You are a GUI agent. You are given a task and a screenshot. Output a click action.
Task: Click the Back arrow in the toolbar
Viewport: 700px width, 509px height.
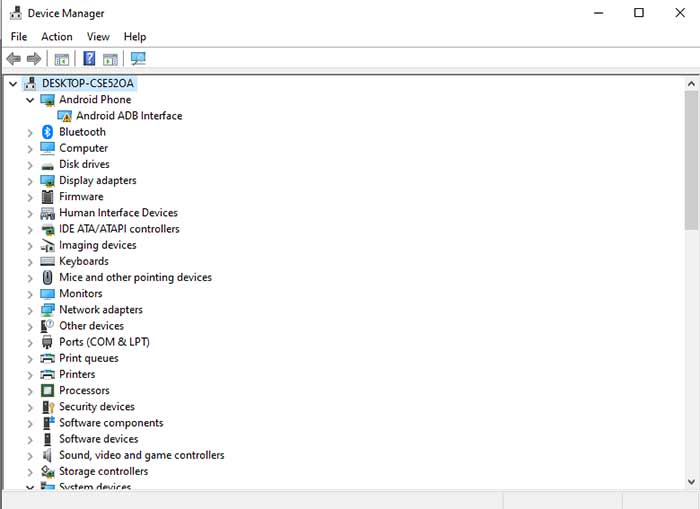pyautogui.click(x=14, y=59)
